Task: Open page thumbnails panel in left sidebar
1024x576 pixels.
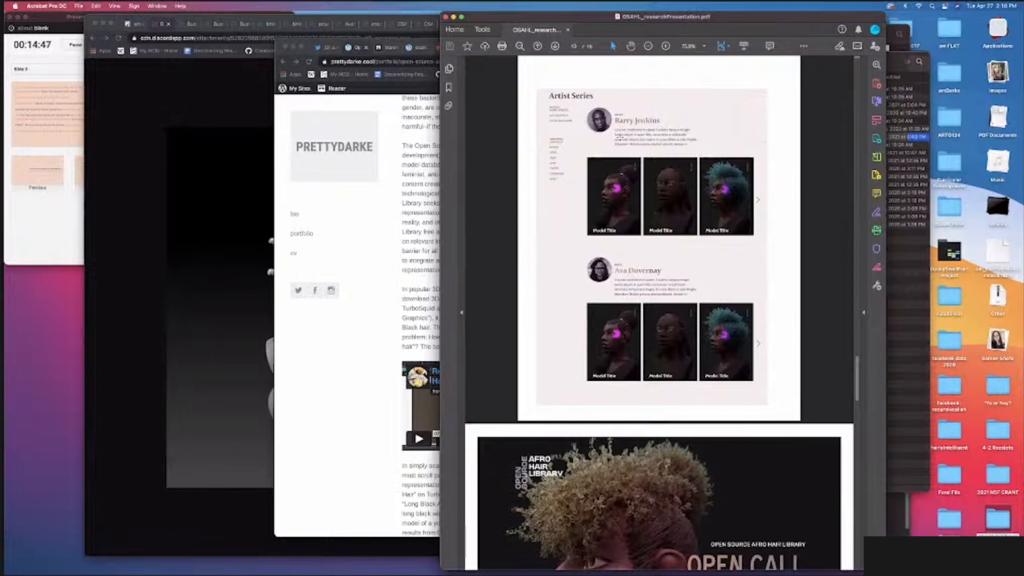Action: pyautogui.click(x=449, y=69)
